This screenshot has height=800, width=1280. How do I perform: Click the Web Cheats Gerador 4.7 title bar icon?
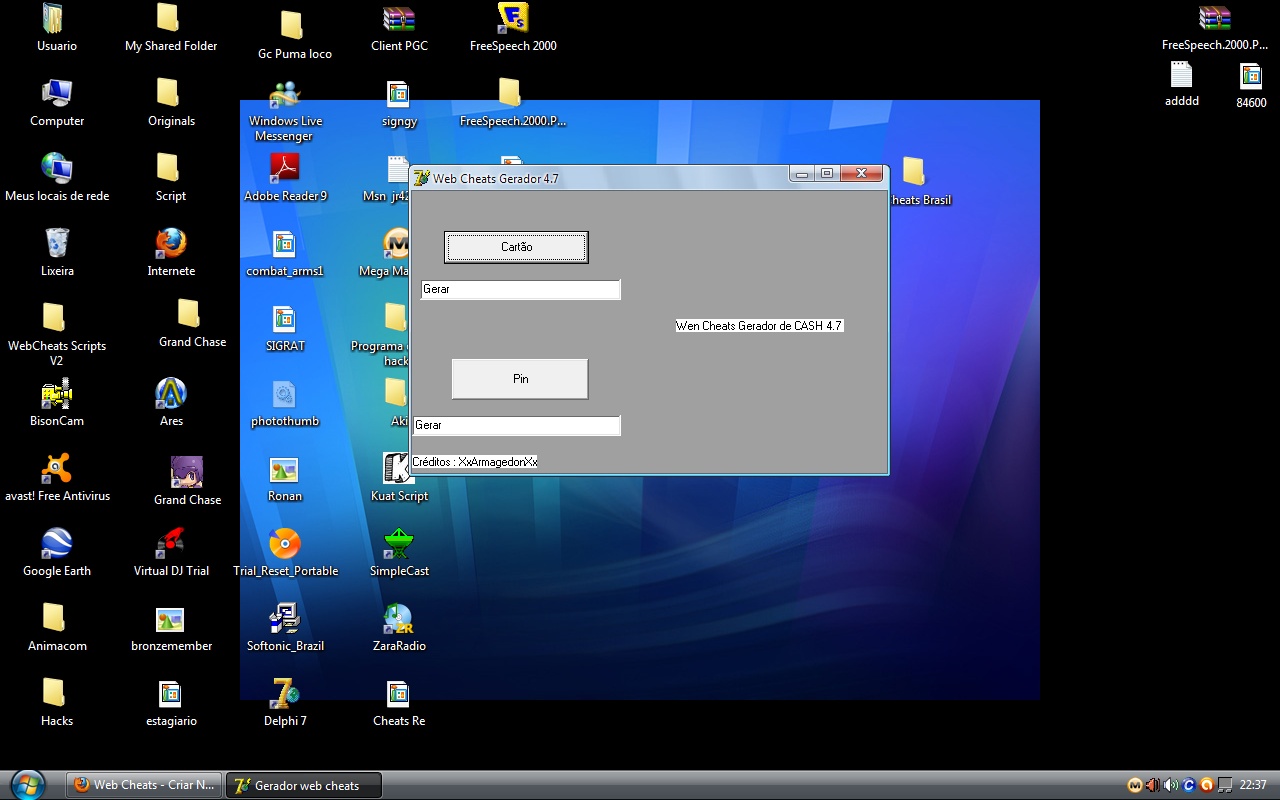(422, 178)
